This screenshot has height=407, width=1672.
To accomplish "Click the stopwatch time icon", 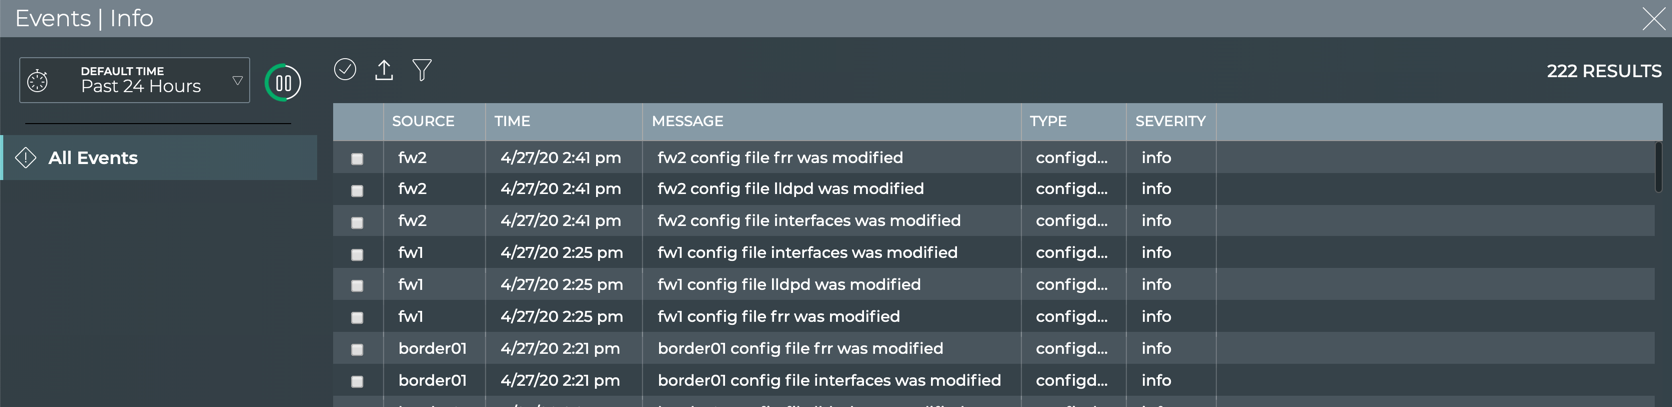I will 38,81.
